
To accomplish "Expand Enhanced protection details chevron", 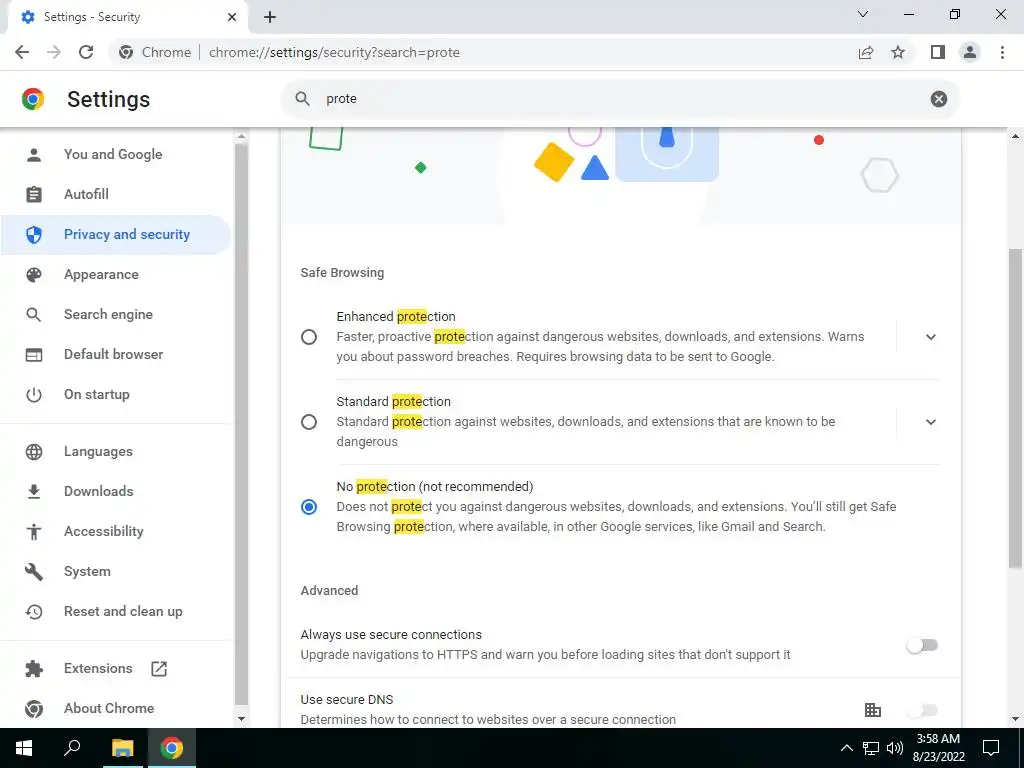I will [x=931, y=337].
